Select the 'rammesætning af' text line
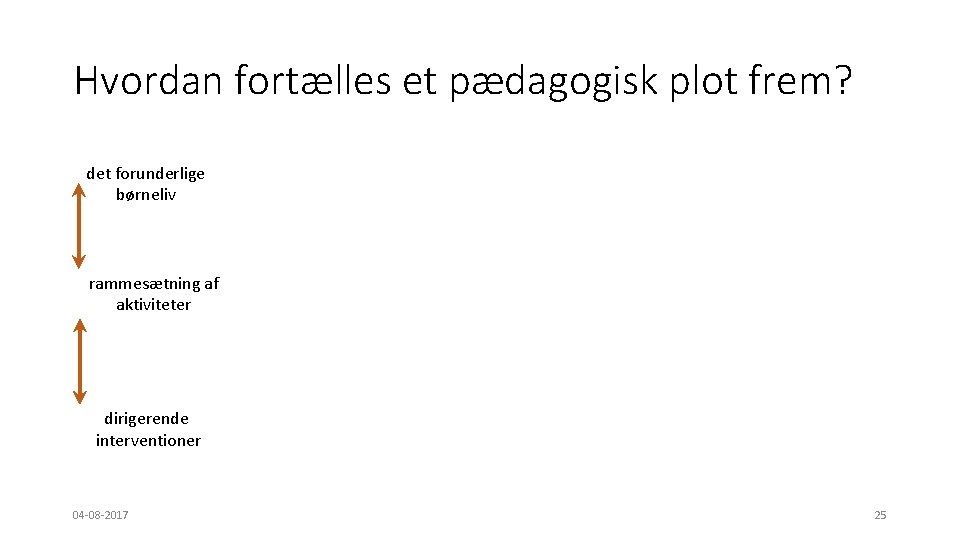Viewport: 960px width, 540px height. pos(154,283)
